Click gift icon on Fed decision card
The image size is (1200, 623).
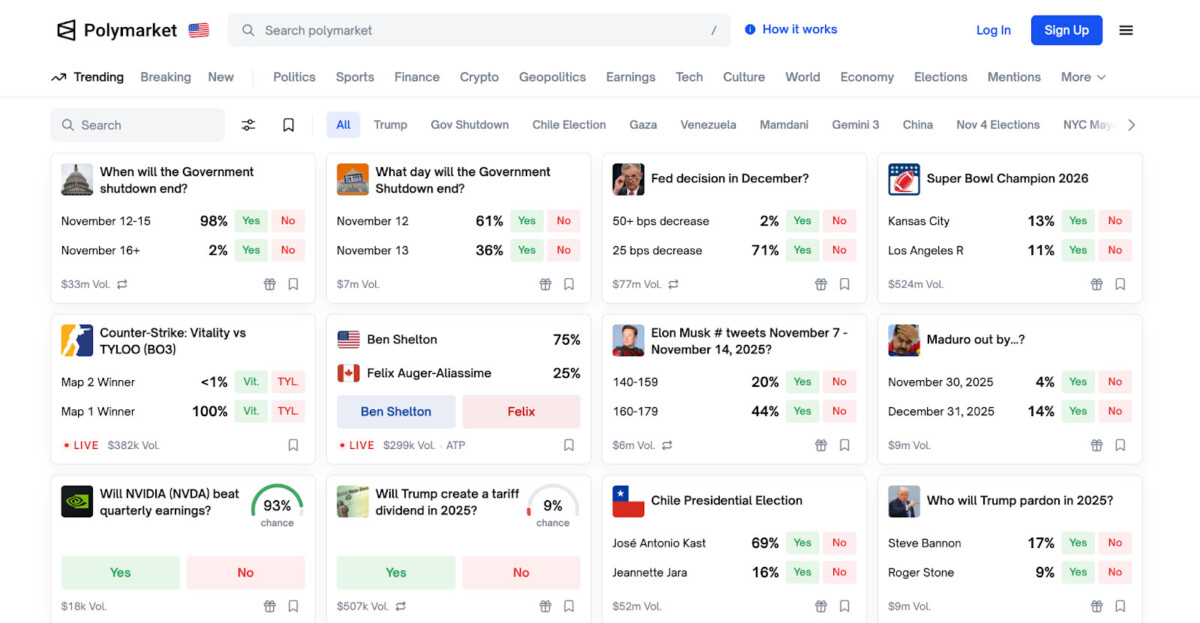pyautogui.click(x=821, y=284)
